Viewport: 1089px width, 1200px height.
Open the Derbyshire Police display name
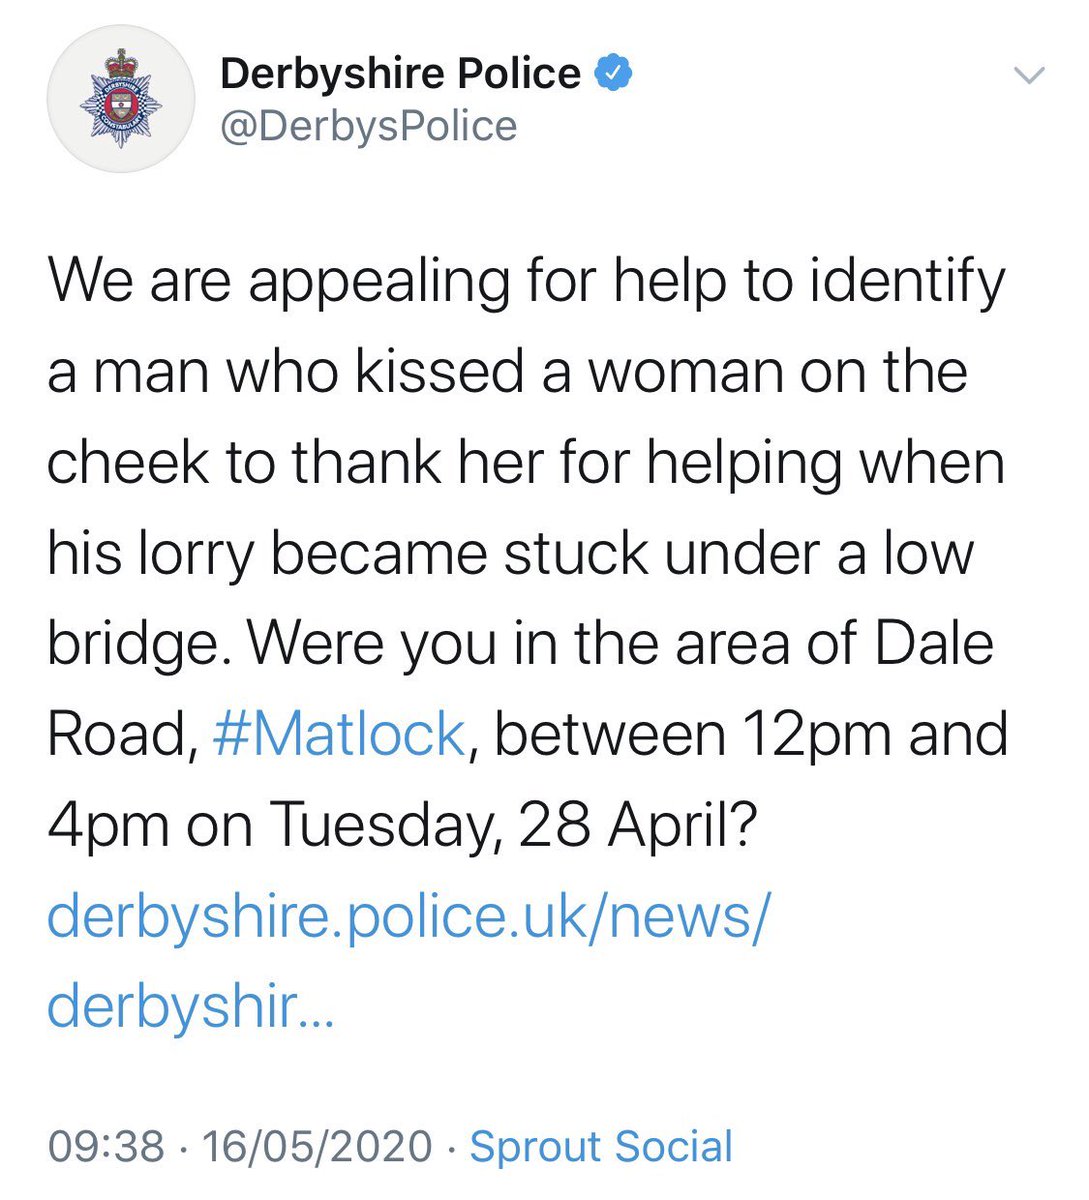point(400,74)
